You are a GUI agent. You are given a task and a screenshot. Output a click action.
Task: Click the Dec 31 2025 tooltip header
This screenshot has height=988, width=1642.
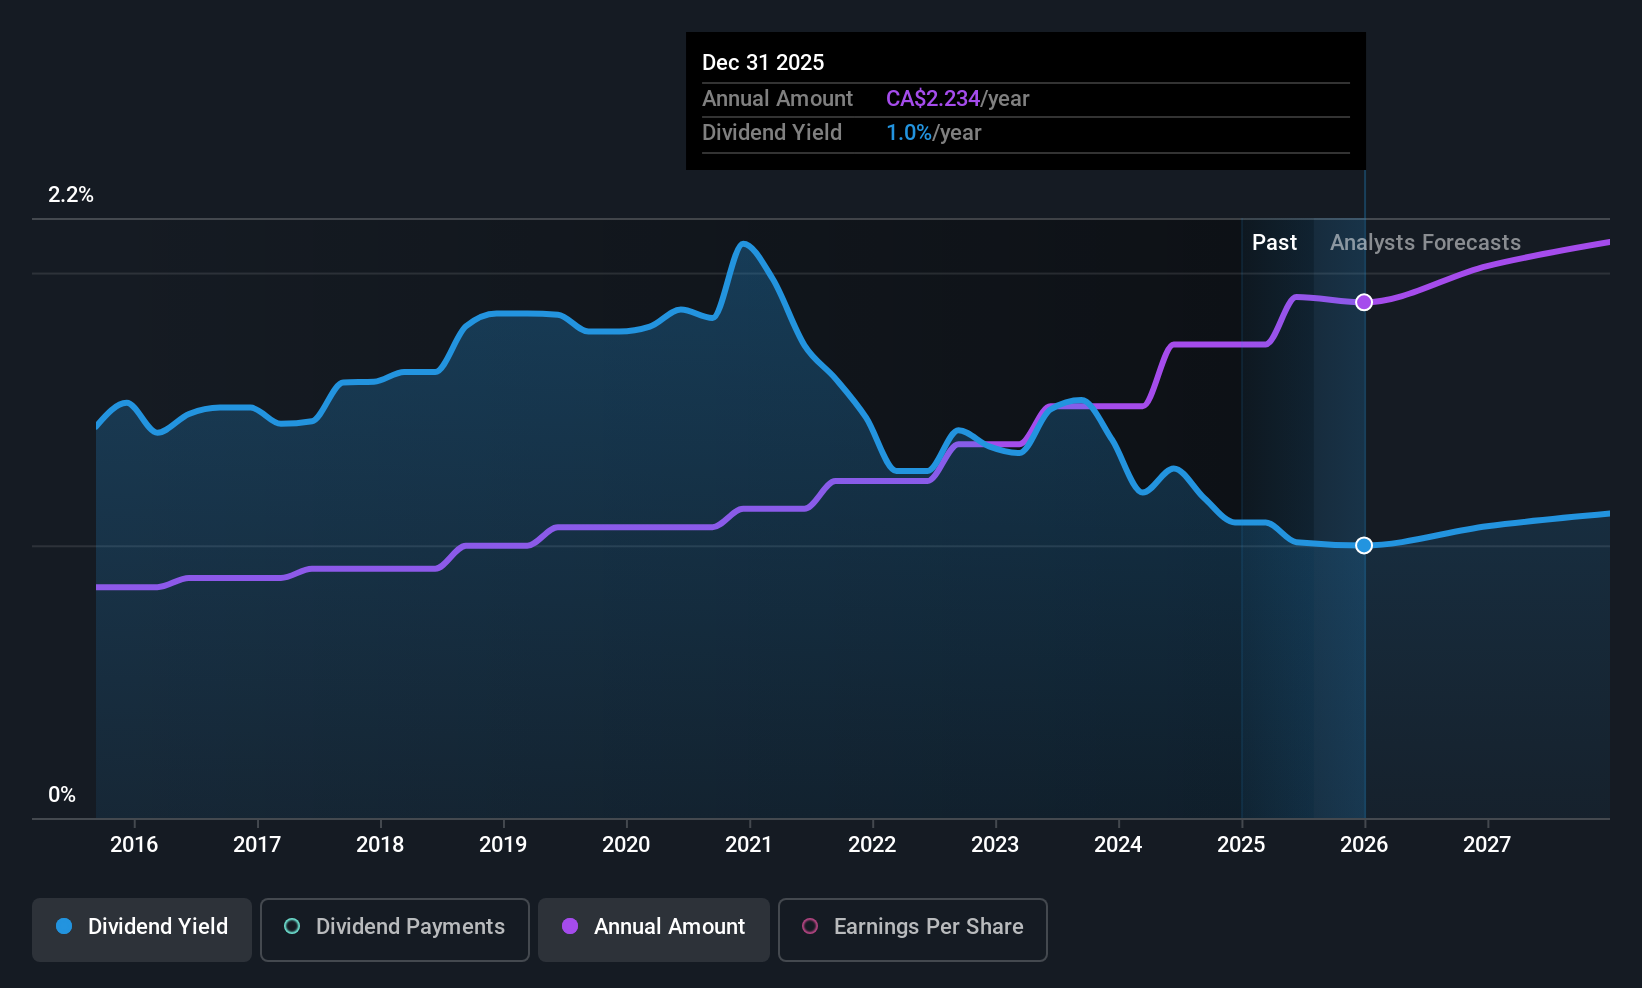pos(763,62)
